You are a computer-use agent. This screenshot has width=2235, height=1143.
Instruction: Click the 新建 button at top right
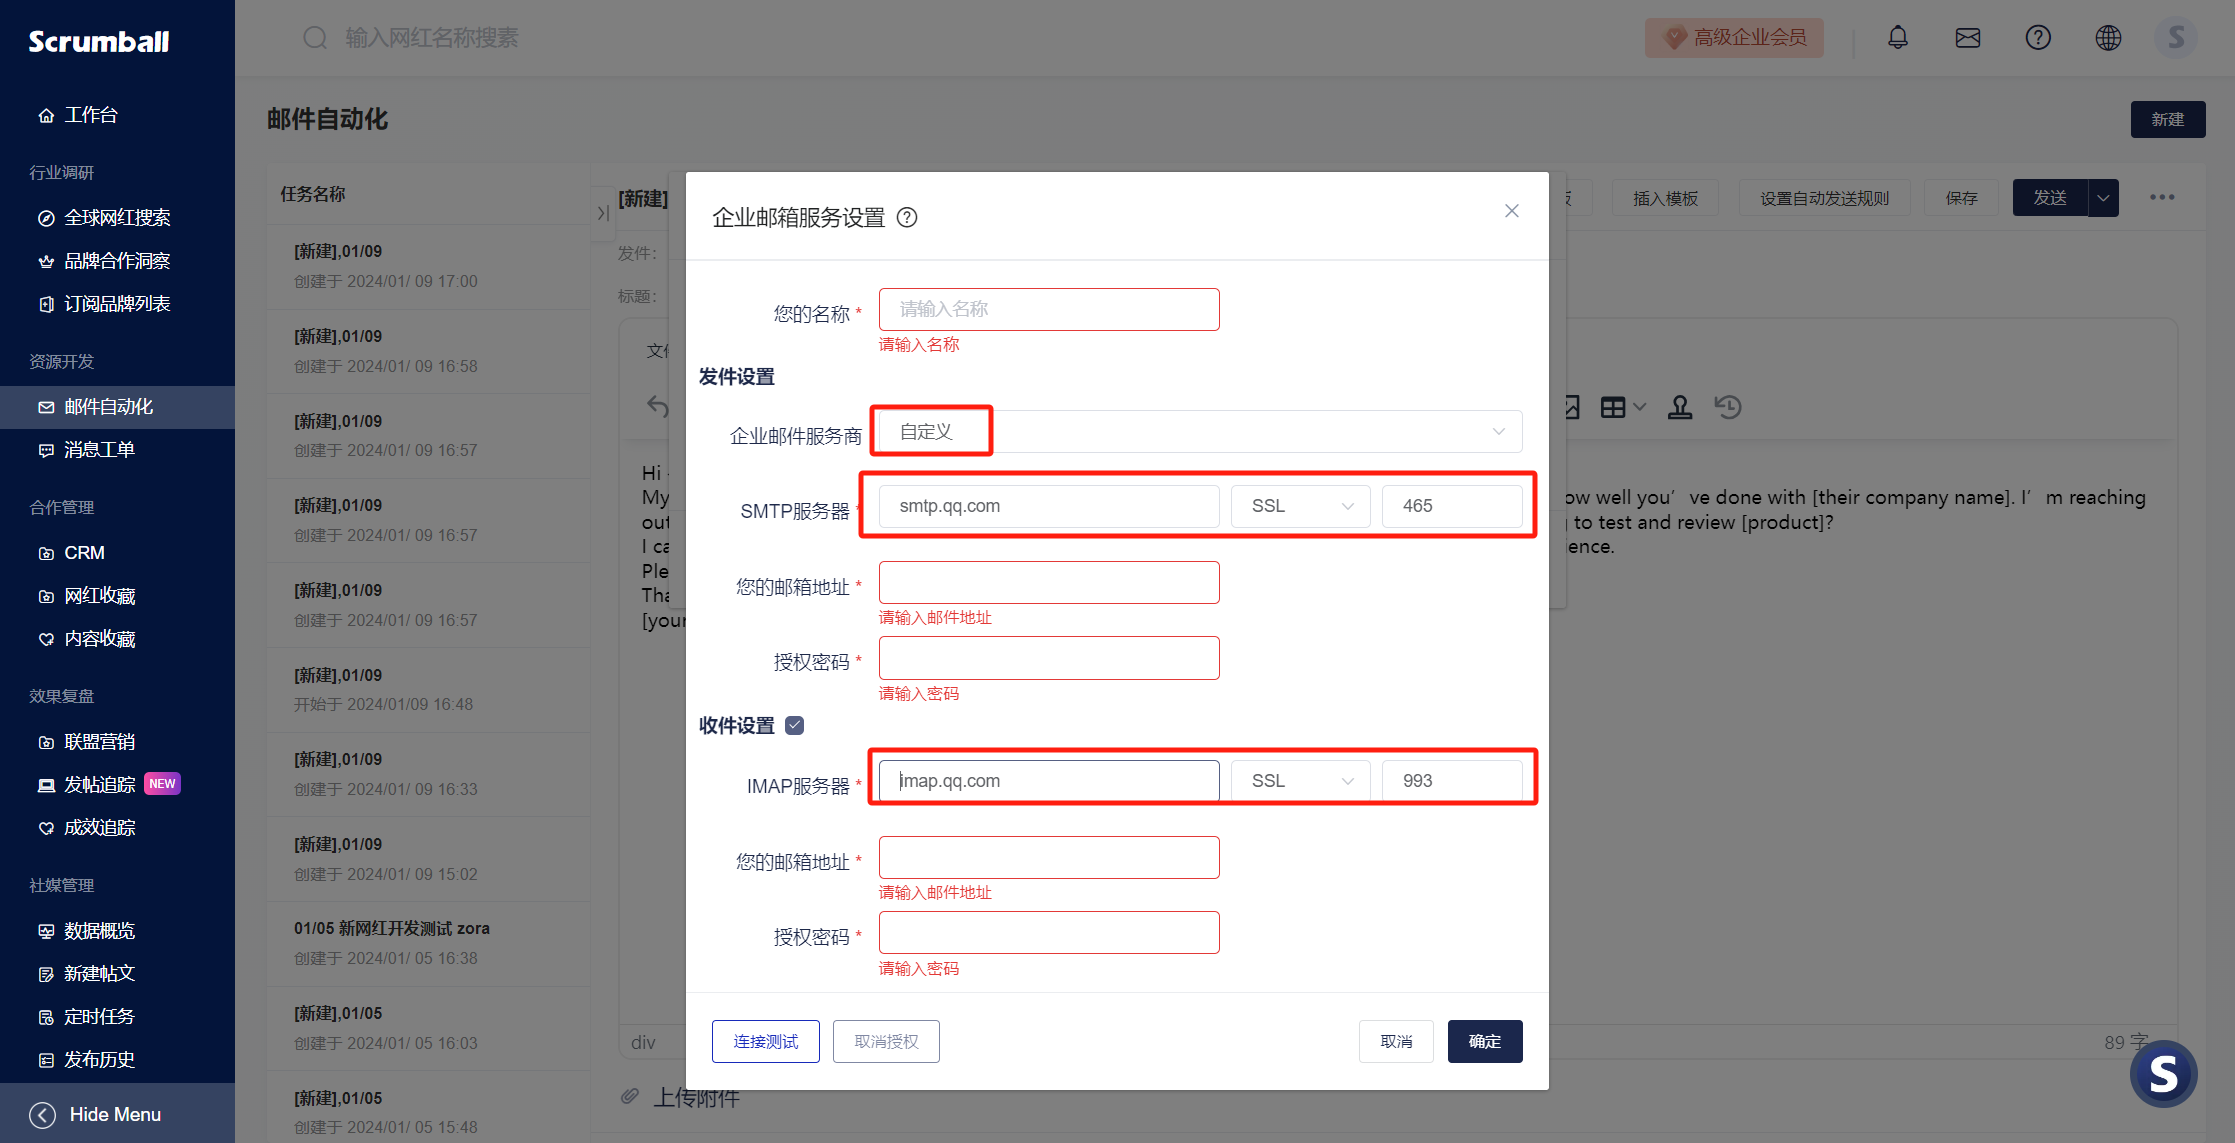coord(2168,120)
